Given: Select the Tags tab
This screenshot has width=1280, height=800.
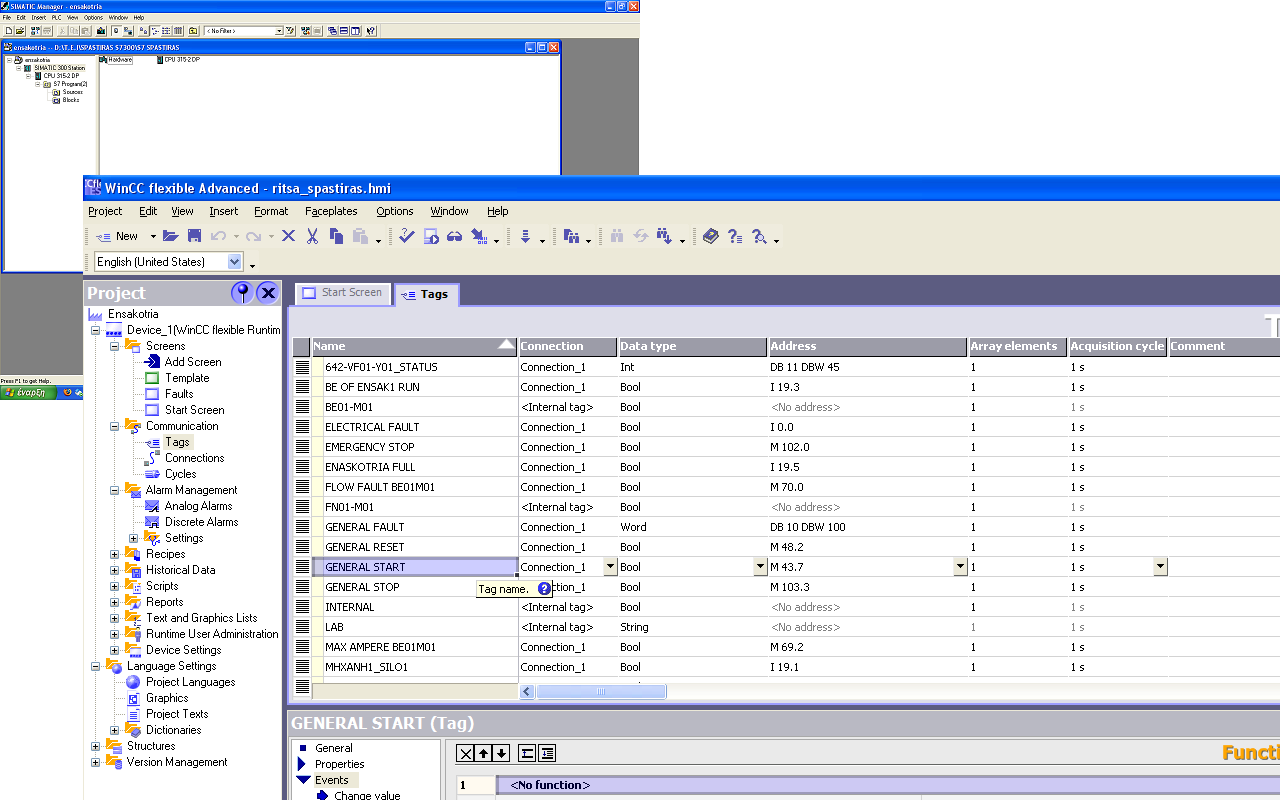Looking at the screenshot, I should click(426, 294).
